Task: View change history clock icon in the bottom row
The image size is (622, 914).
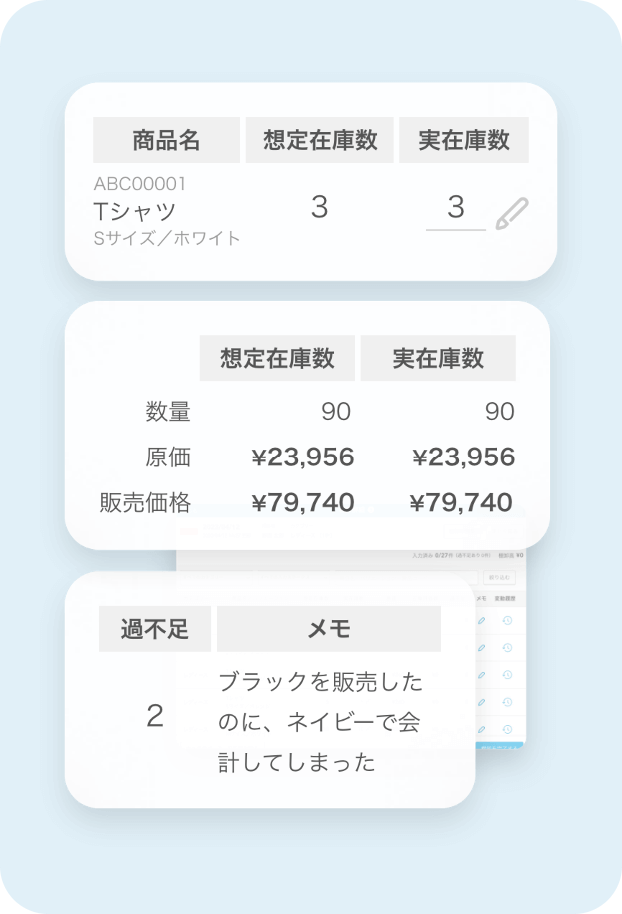Action: [507, 728]
